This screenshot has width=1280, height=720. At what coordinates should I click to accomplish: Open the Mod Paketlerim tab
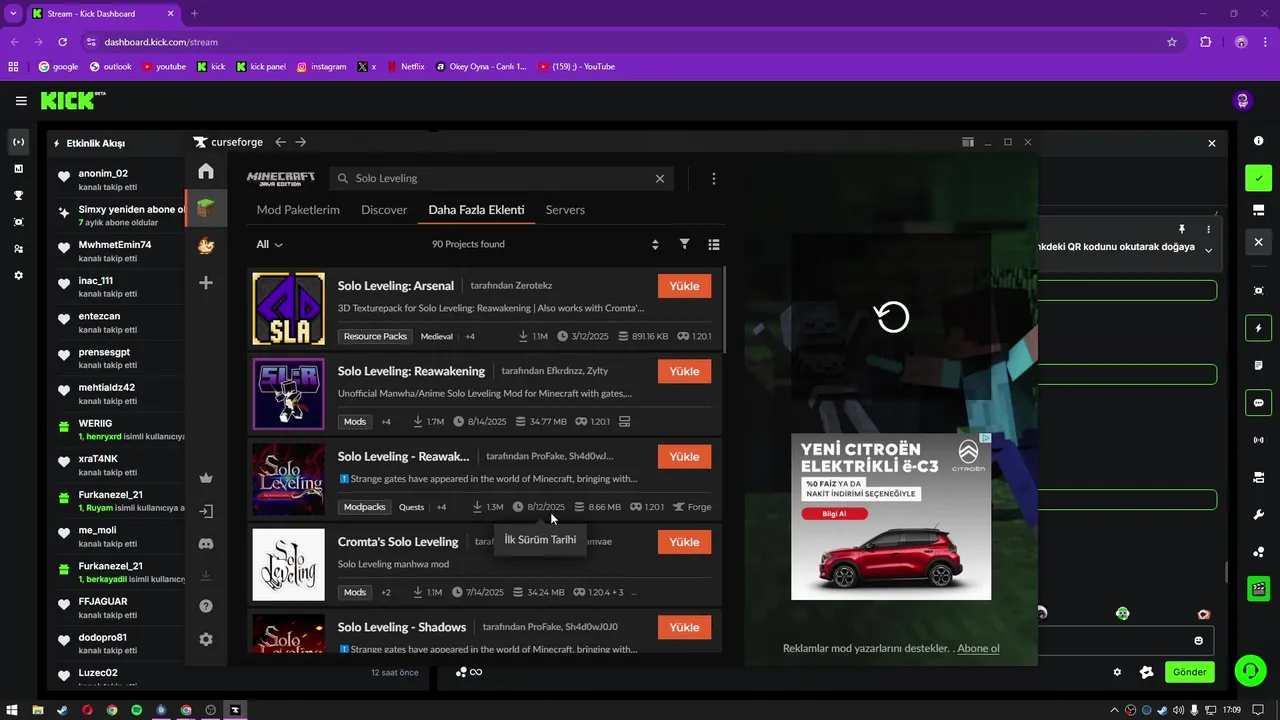[x=298, y=210]
